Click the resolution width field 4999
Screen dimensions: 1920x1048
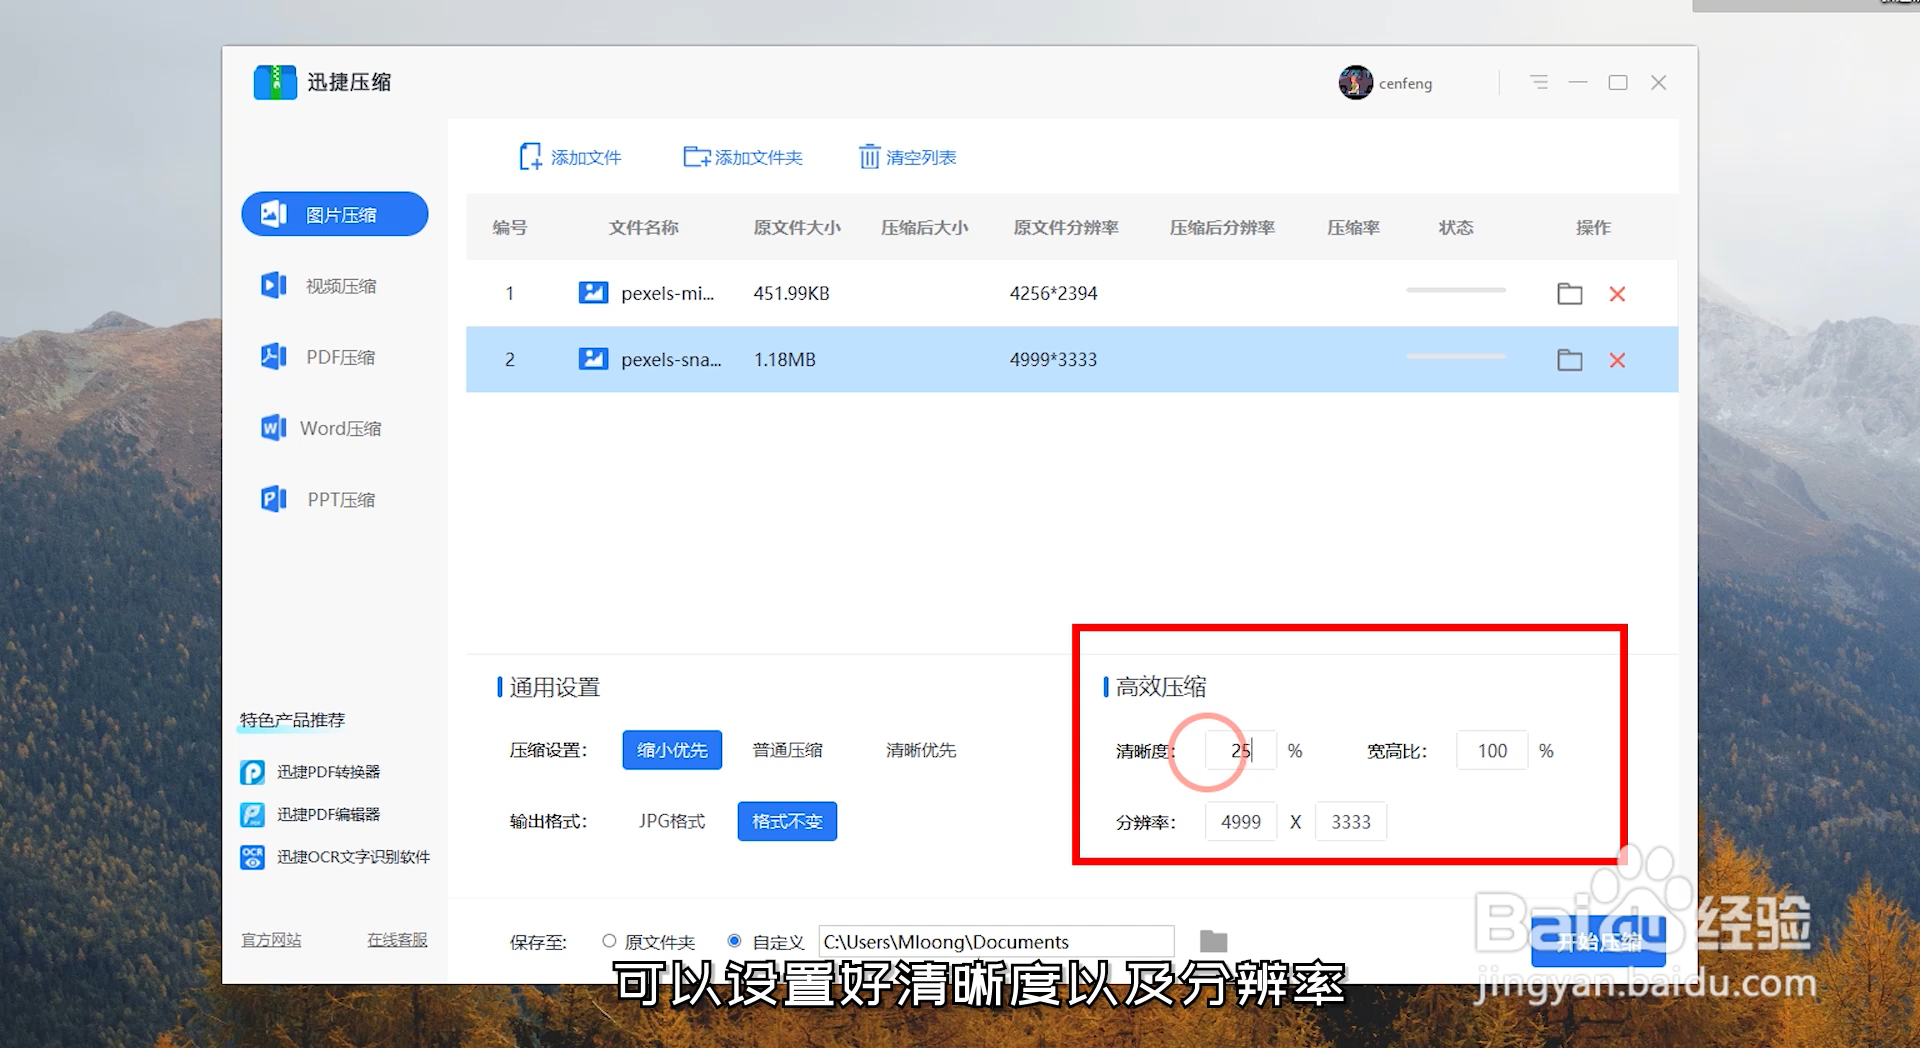pyautogui.click(x=1241, y=822)
